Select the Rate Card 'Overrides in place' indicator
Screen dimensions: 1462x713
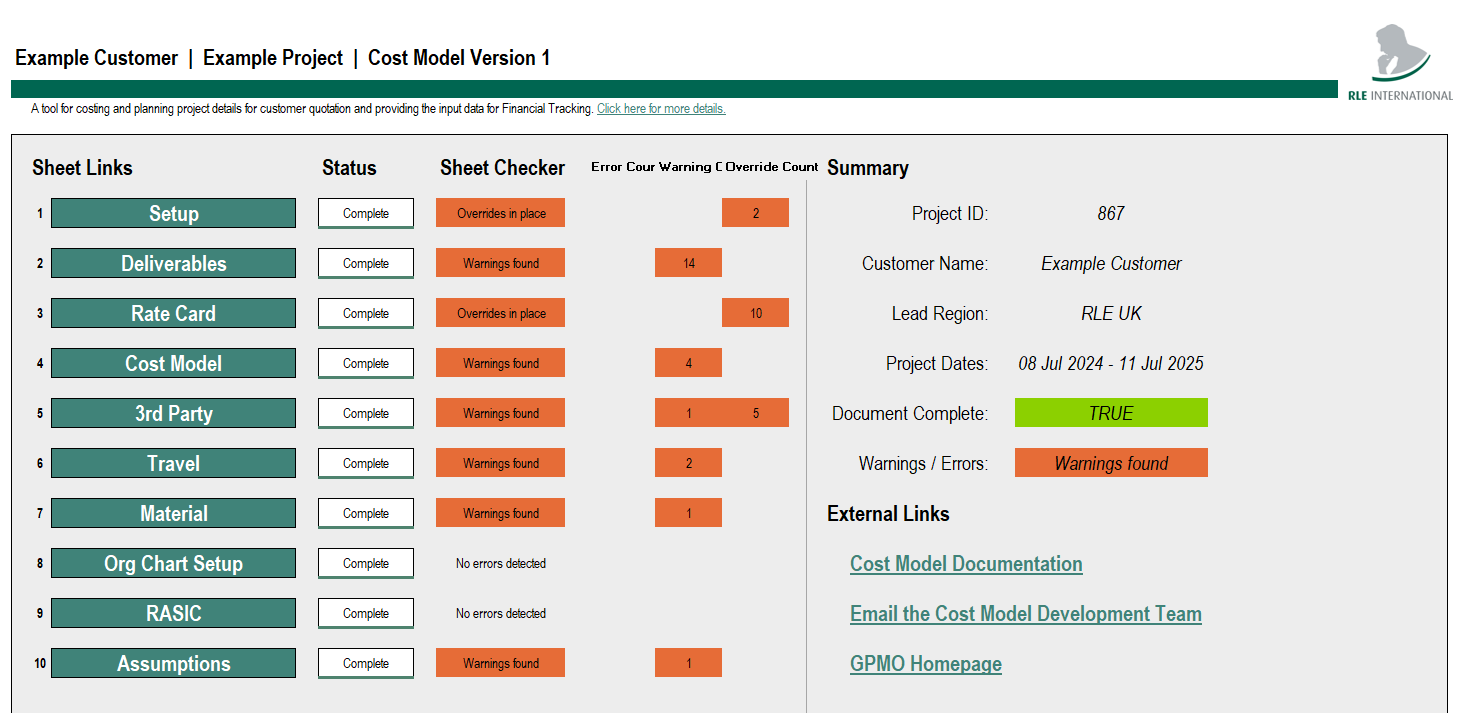click(x=500, y=312)
